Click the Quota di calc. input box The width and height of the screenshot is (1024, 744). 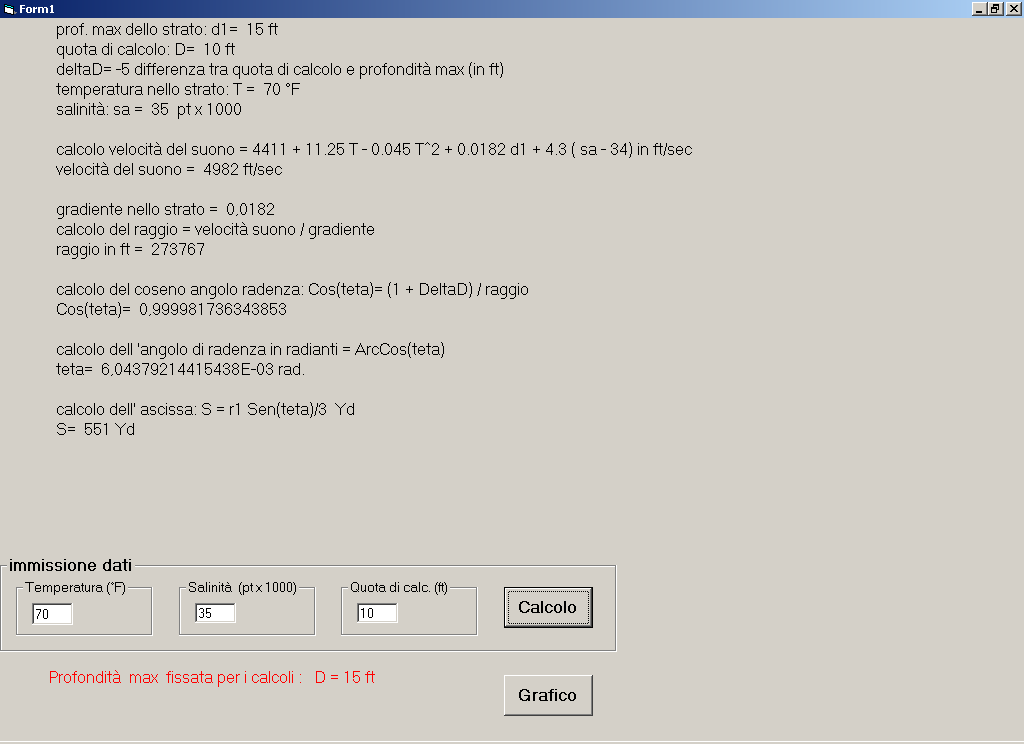[377, 613]
